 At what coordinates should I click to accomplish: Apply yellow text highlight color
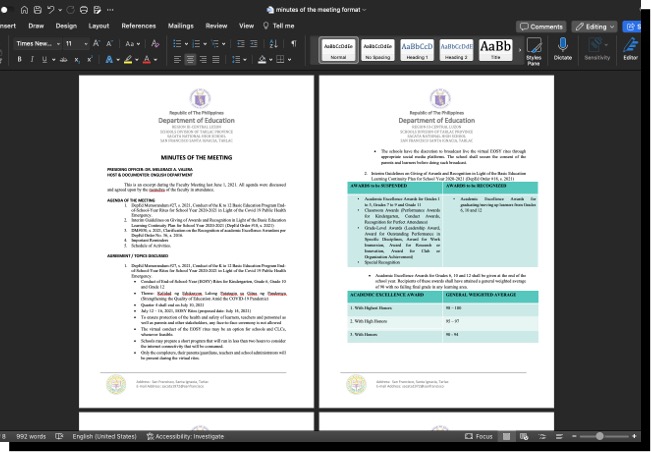[x=128, y=60]
